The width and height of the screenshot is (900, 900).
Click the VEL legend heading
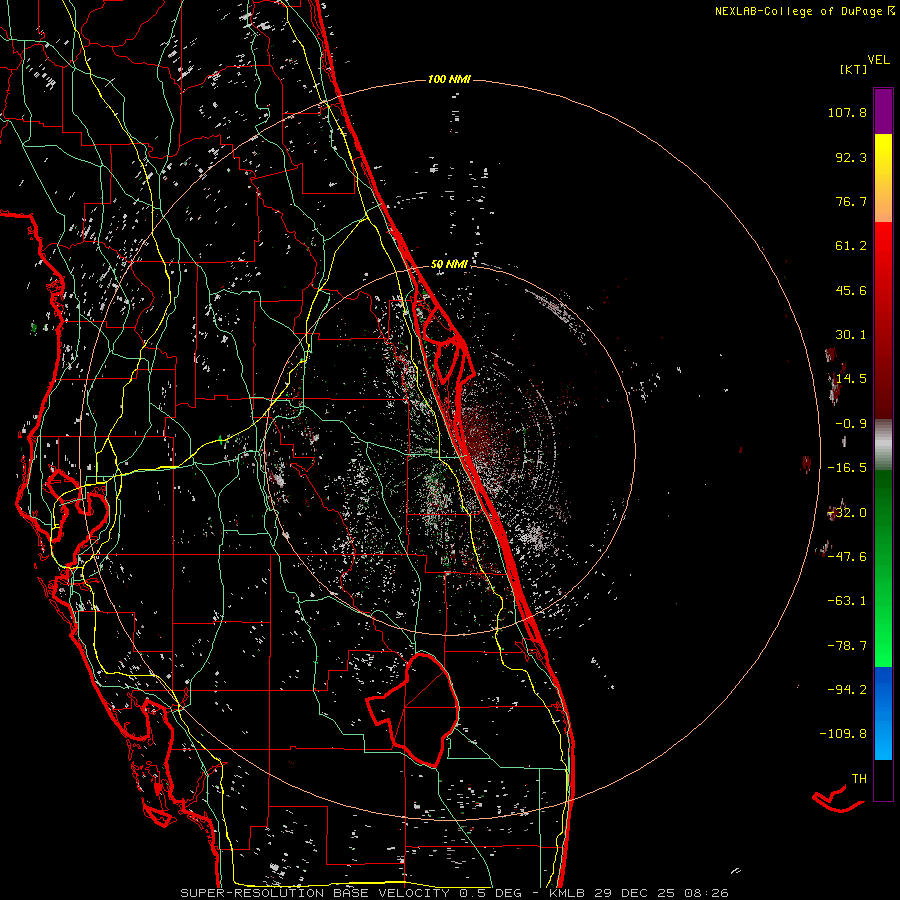878,59
